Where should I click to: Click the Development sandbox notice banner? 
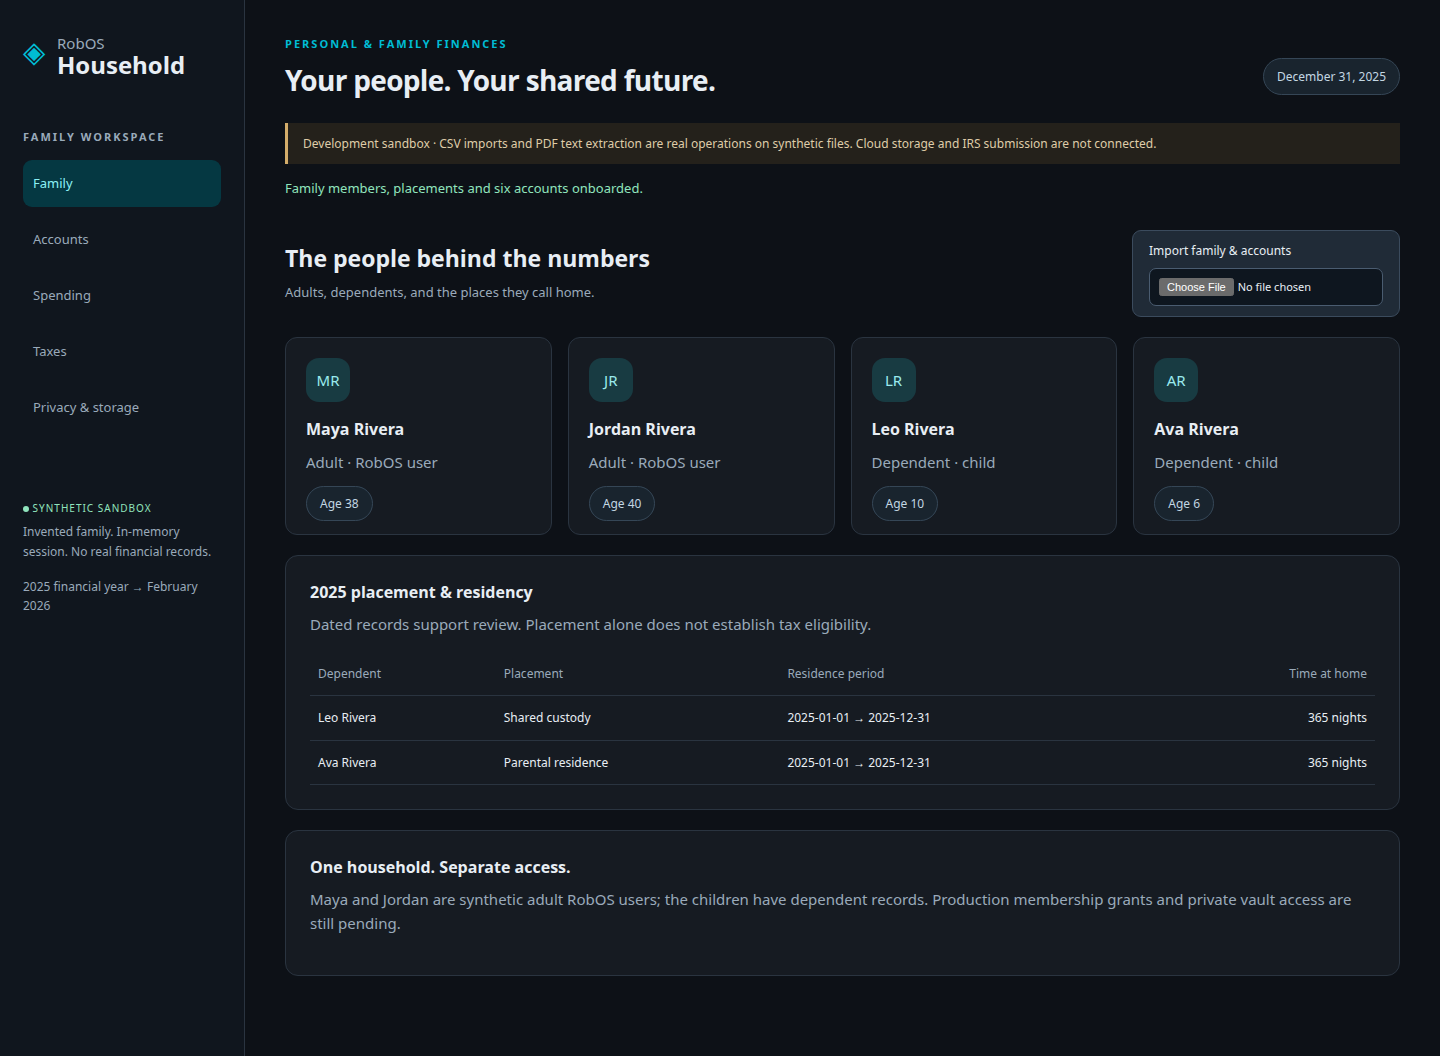tap(842, 144)
